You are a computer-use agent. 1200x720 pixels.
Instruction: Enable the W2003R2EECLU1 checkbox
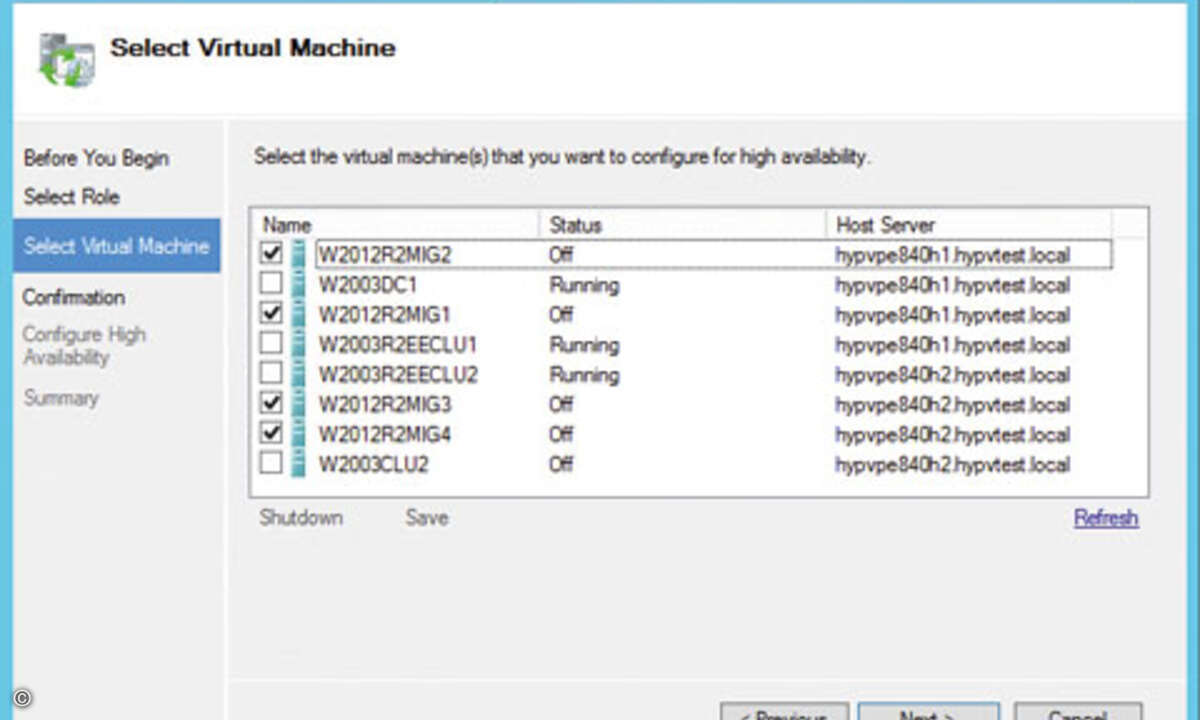point(271,344)
